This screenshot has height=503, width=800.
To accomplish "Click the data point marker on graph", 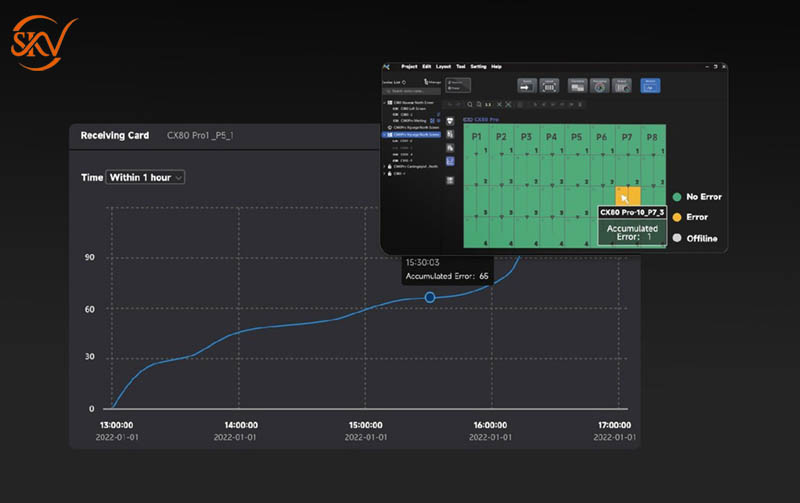I will click(x=430, y=297).
